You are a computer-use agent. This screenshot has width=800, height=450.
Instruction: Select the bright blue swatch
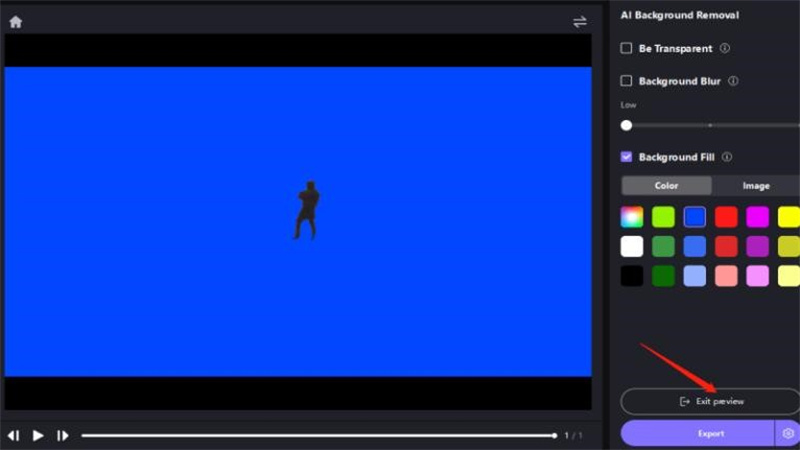click(695, 217)
